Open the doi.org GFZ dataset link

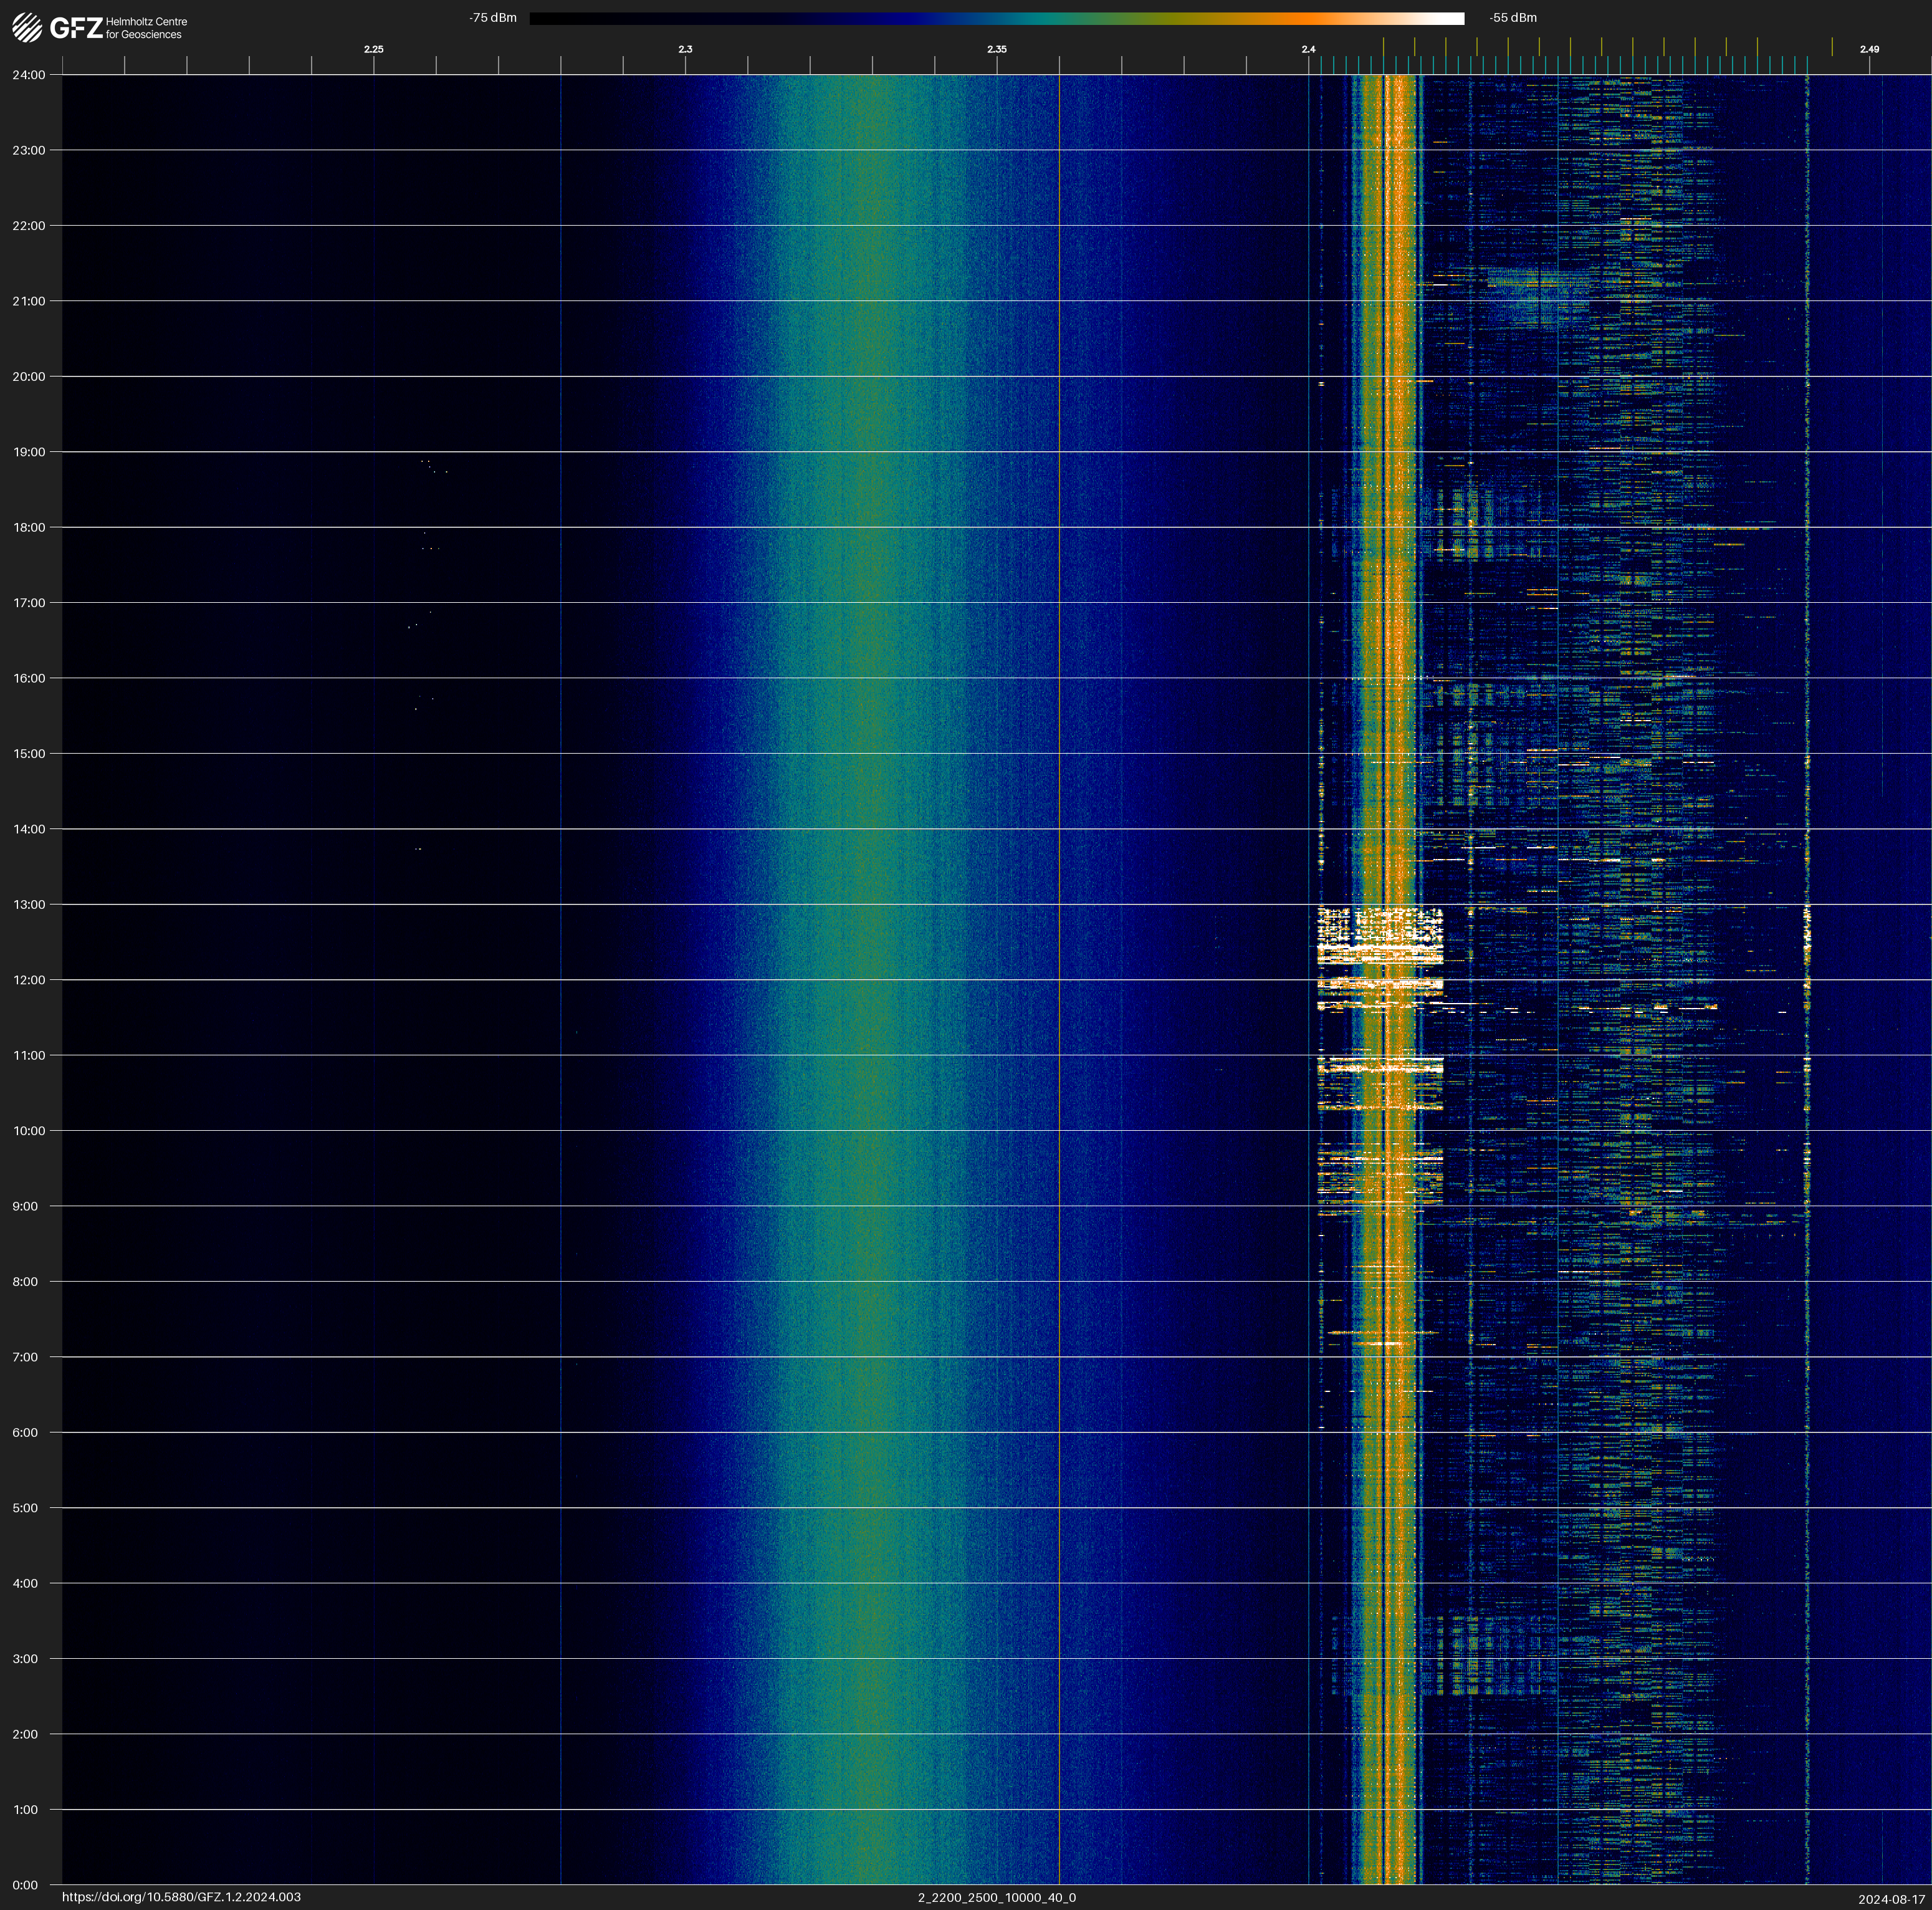181,1897
